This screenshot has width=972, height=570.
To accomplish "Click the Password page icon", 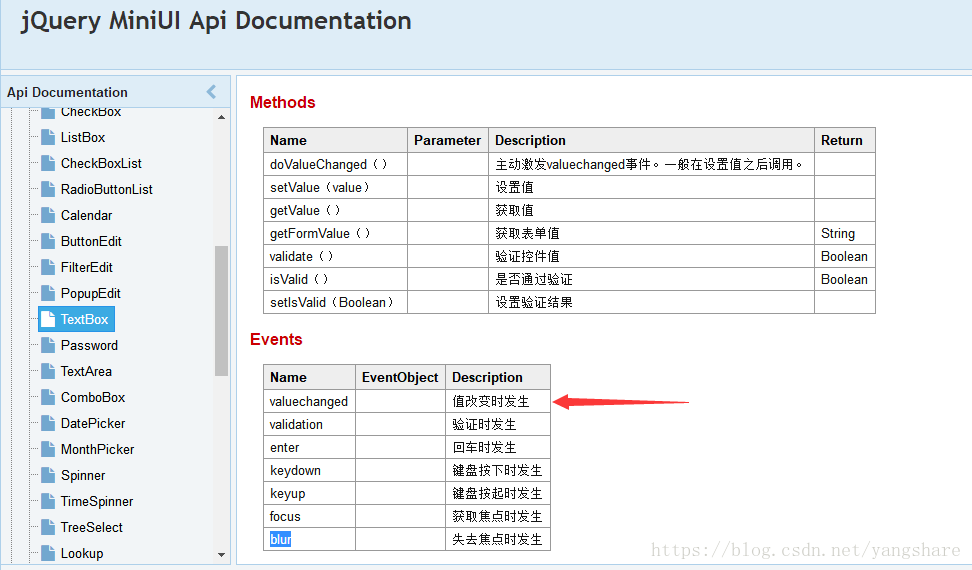I will (48, 345).
